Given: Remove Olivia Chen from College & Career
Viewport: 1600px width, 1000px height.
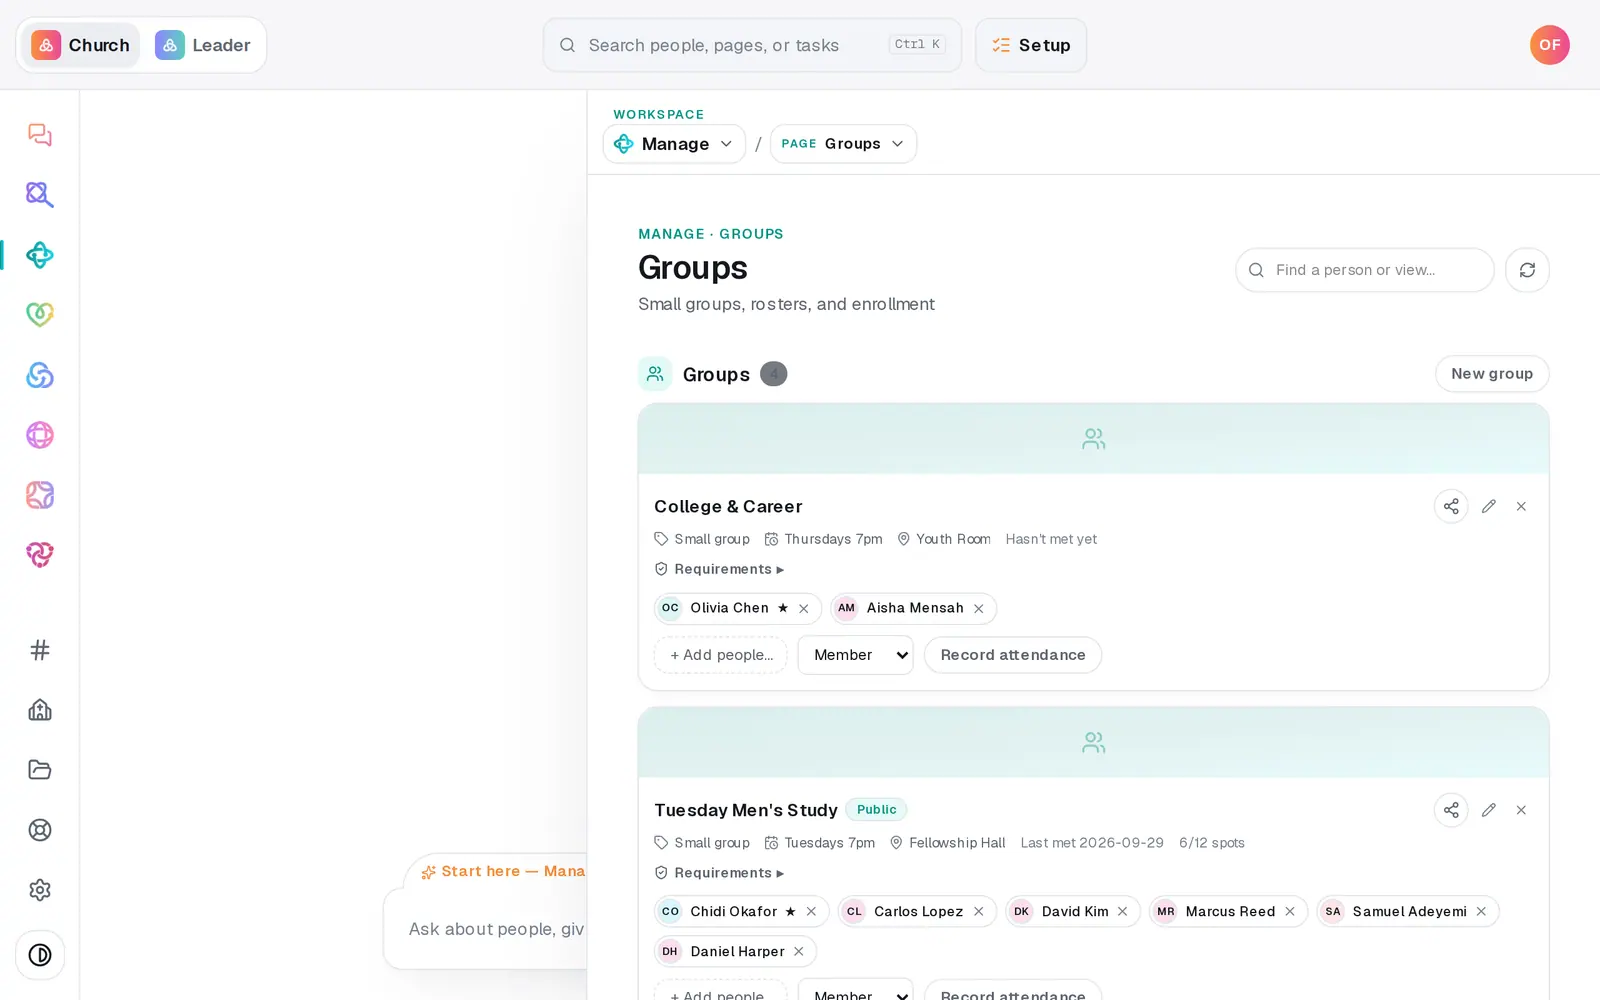Looking at the screenshot, I should pos(804,609).
